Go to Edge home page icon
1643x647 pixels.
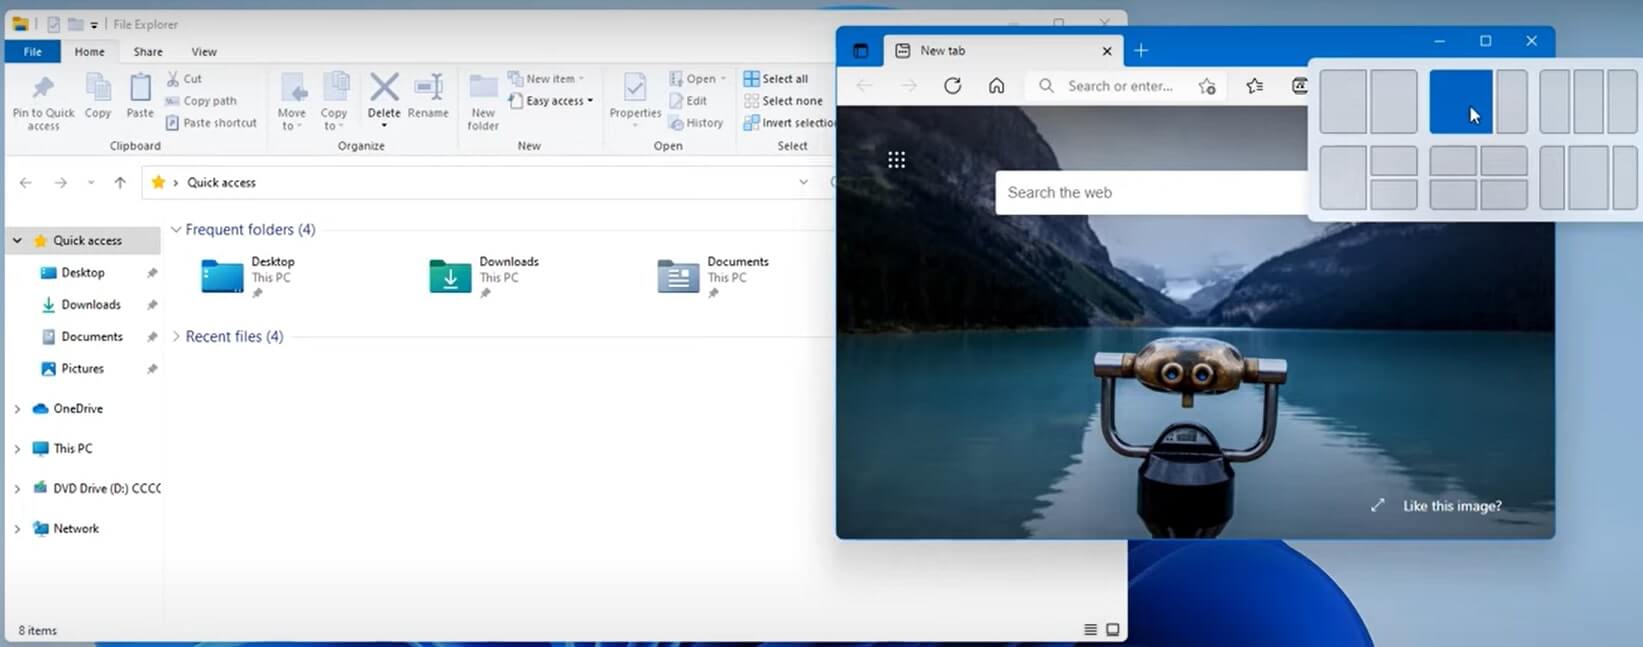click(996, 86)
